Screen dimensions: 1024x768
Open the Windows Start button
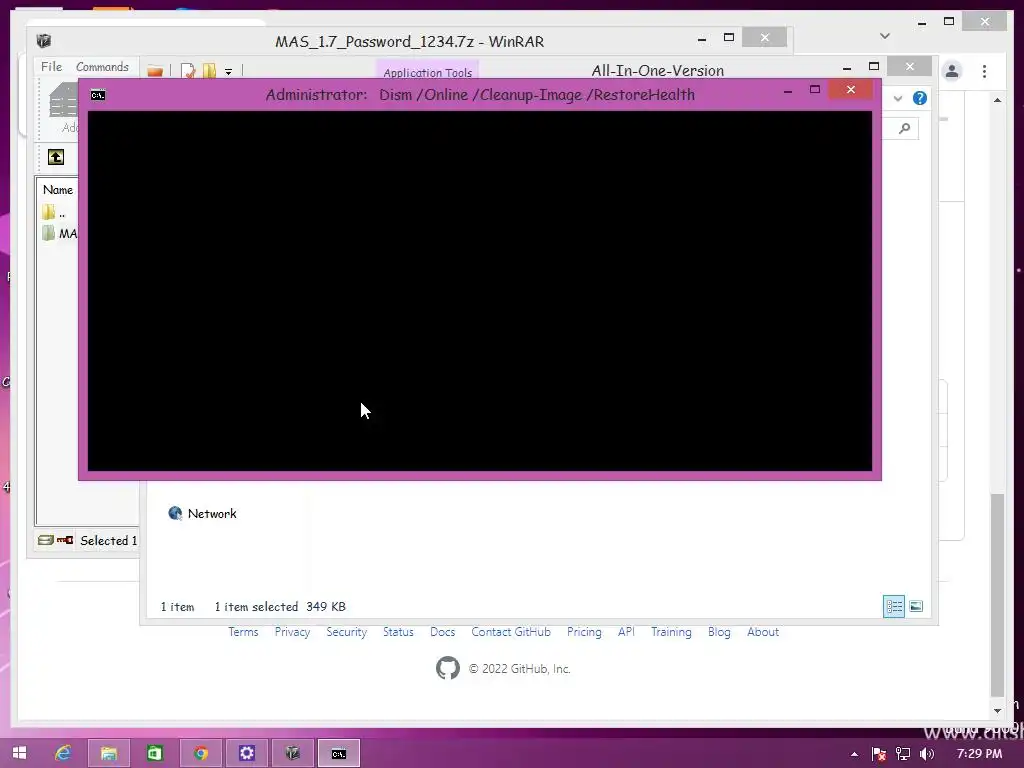[x=20, y=753]
